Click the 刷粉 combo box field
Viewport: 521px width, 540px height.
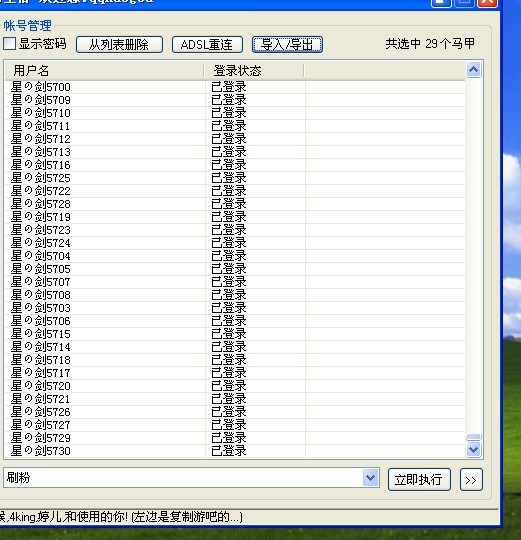click(x=183, y=478)
